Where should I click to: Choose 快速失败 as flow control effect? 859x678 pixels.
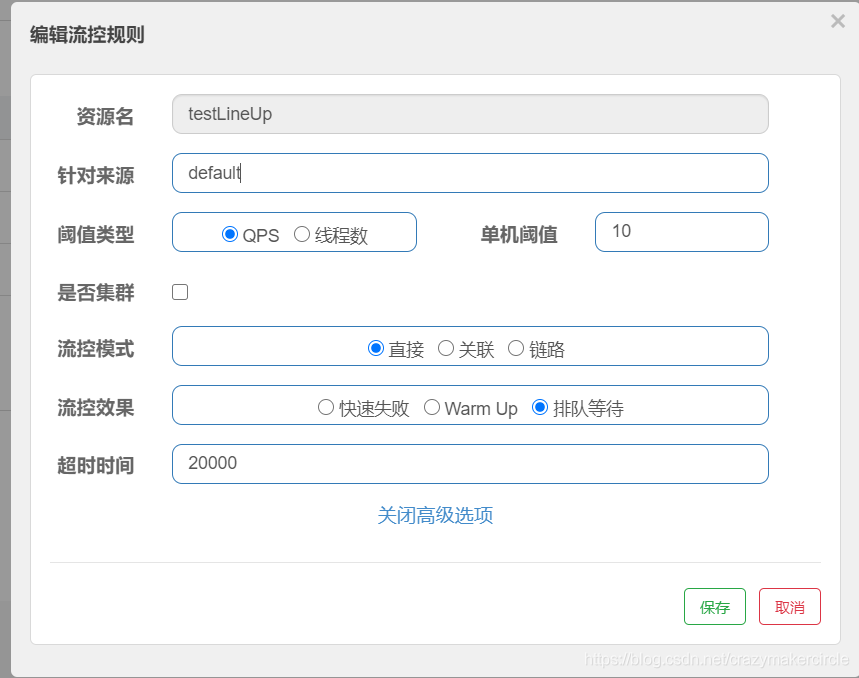click(x=326, y=407)
